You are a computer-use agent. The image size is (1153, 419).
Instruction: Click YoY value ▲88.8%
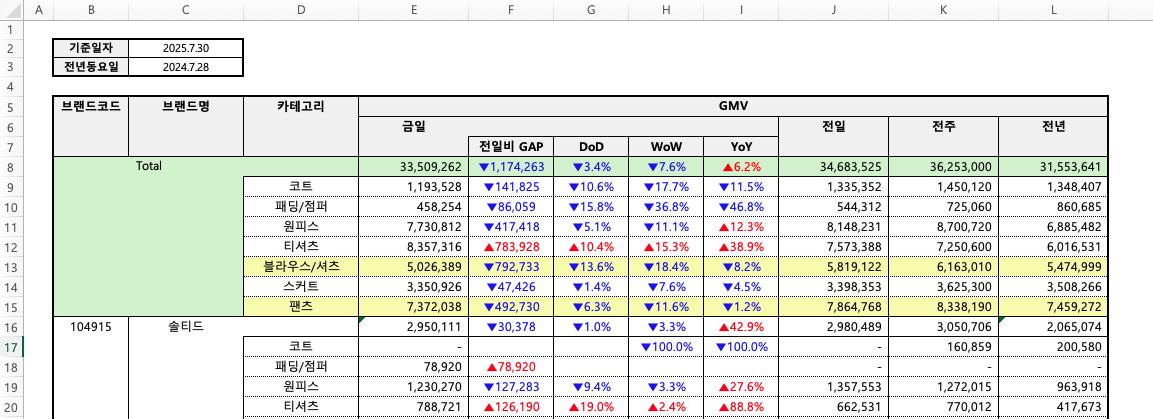click(740, 406)
